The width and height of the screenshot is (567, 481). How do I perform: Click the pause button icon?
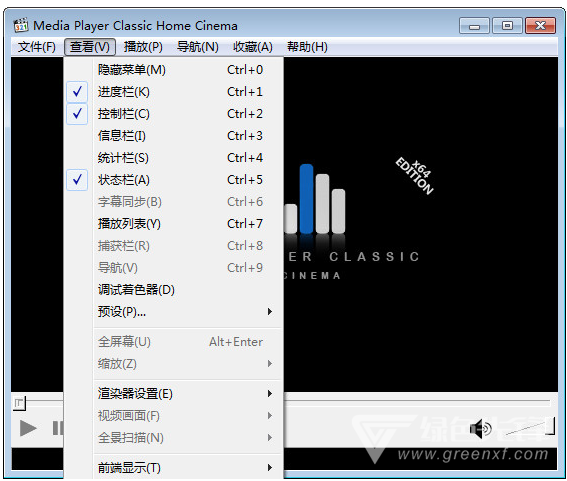click(57, 428)
